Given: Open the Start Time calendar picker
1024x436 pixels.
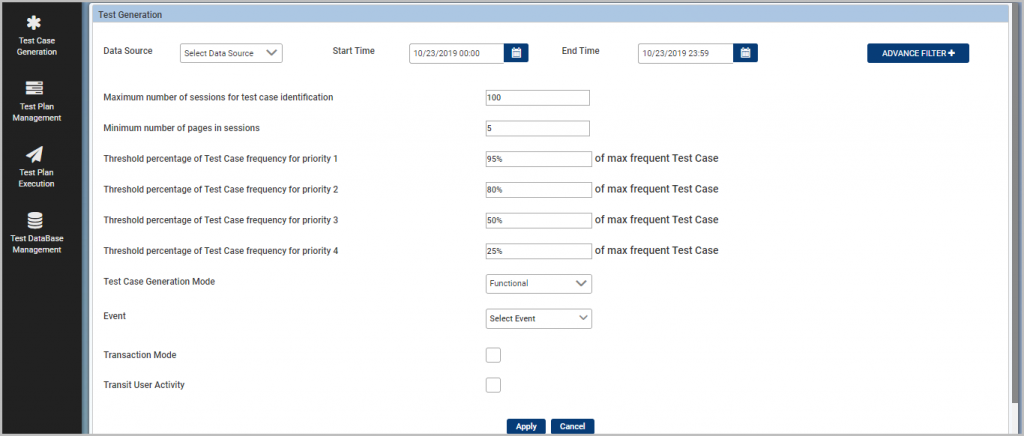Looking at the screenshot, I should [x=516, y=54].
